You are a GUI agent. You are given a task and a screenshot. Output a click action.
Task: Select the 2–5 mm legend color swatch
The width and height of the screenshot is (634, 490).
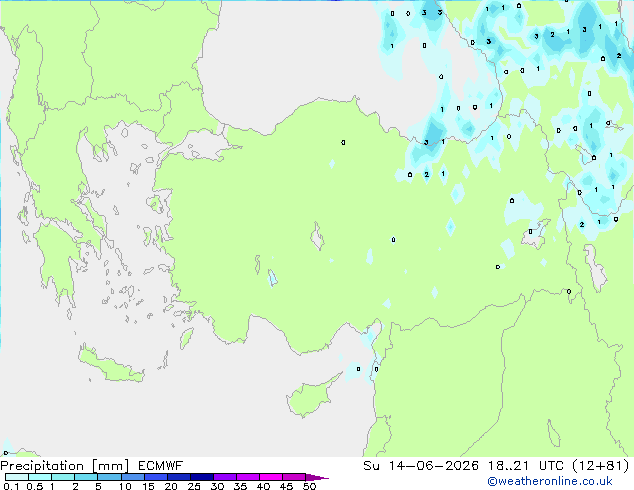pyautogui.click(x=86, y=477)
